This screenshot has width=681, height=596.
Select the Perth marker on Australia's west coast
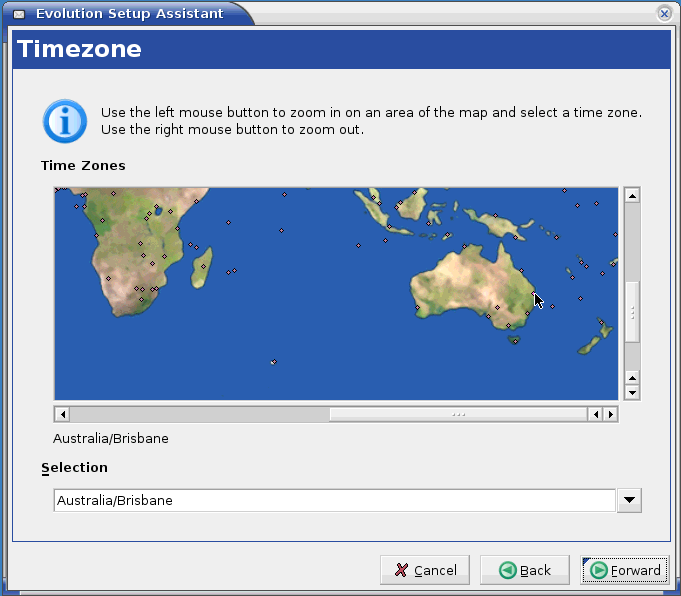coord(417,308)
